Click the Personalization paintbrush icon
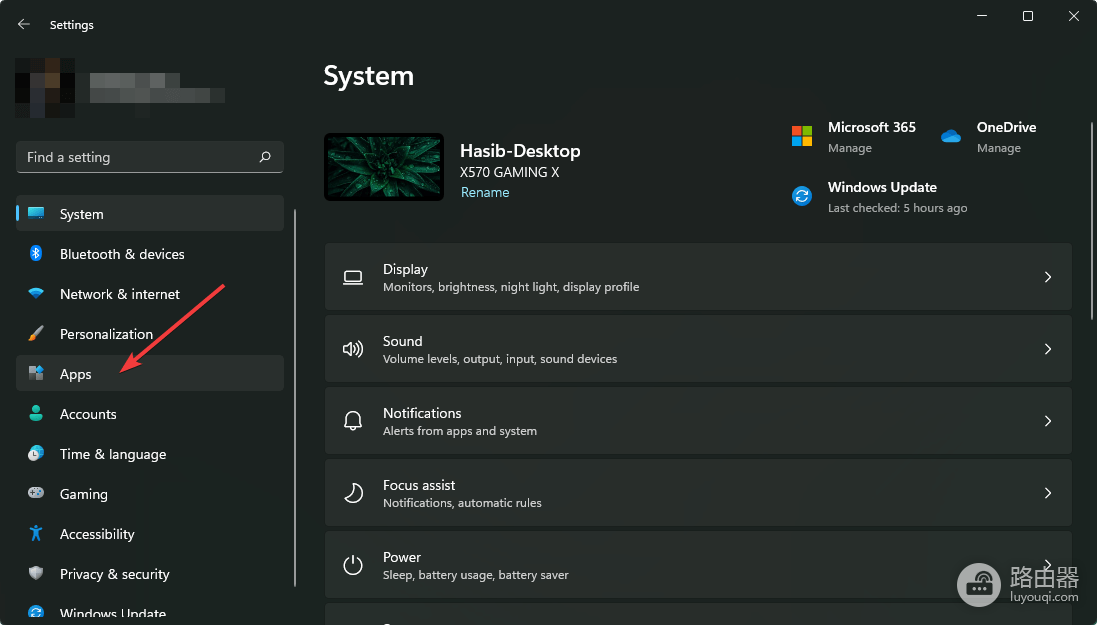Viewport: 1097px width, 625px height. point(36,333)
